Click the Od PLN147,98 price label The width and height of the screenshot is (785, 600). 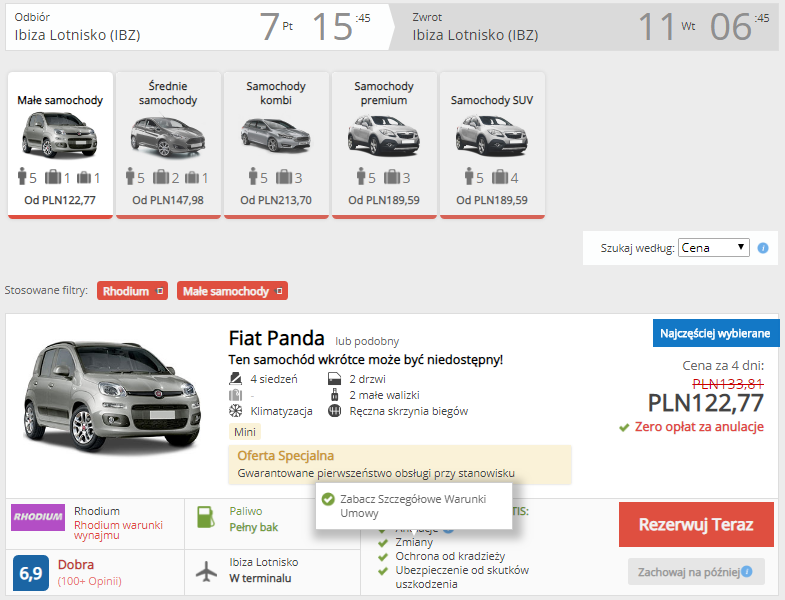[168, 200]
